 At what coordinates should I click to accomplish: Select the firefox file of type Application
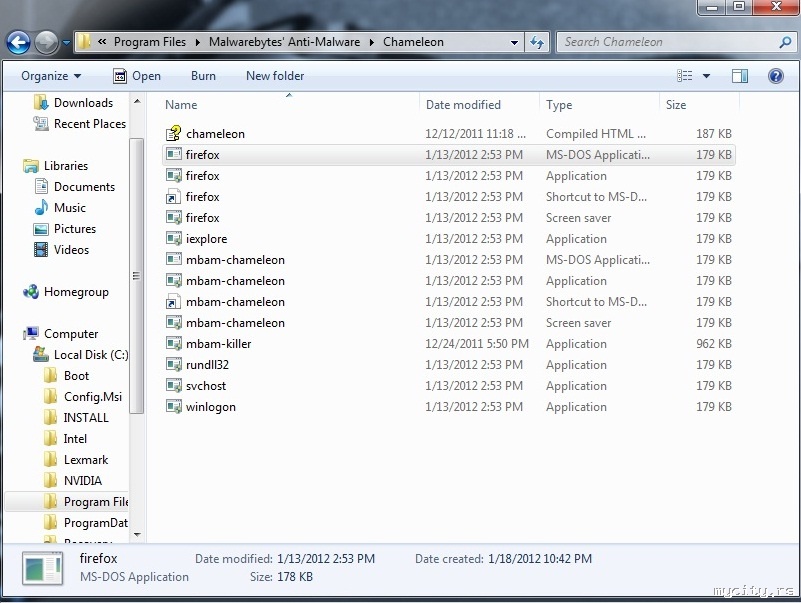pos(449,176)
